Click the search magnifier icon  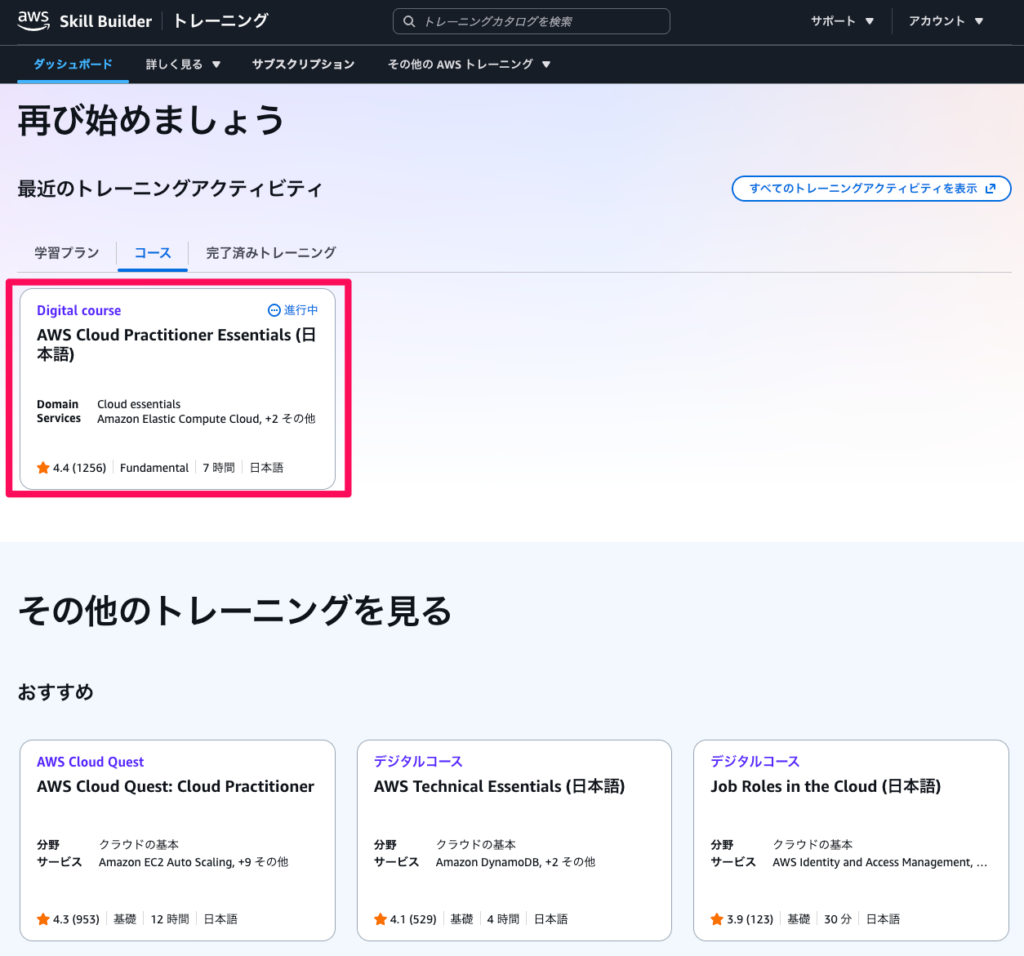[x=409, y=21]
